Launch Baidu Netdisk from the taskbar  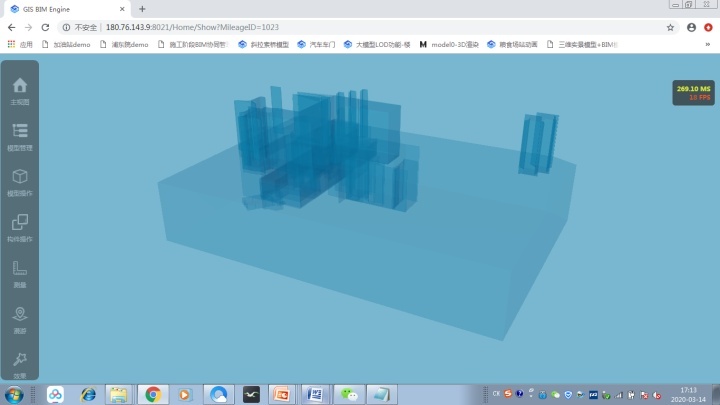coord(55,394)
